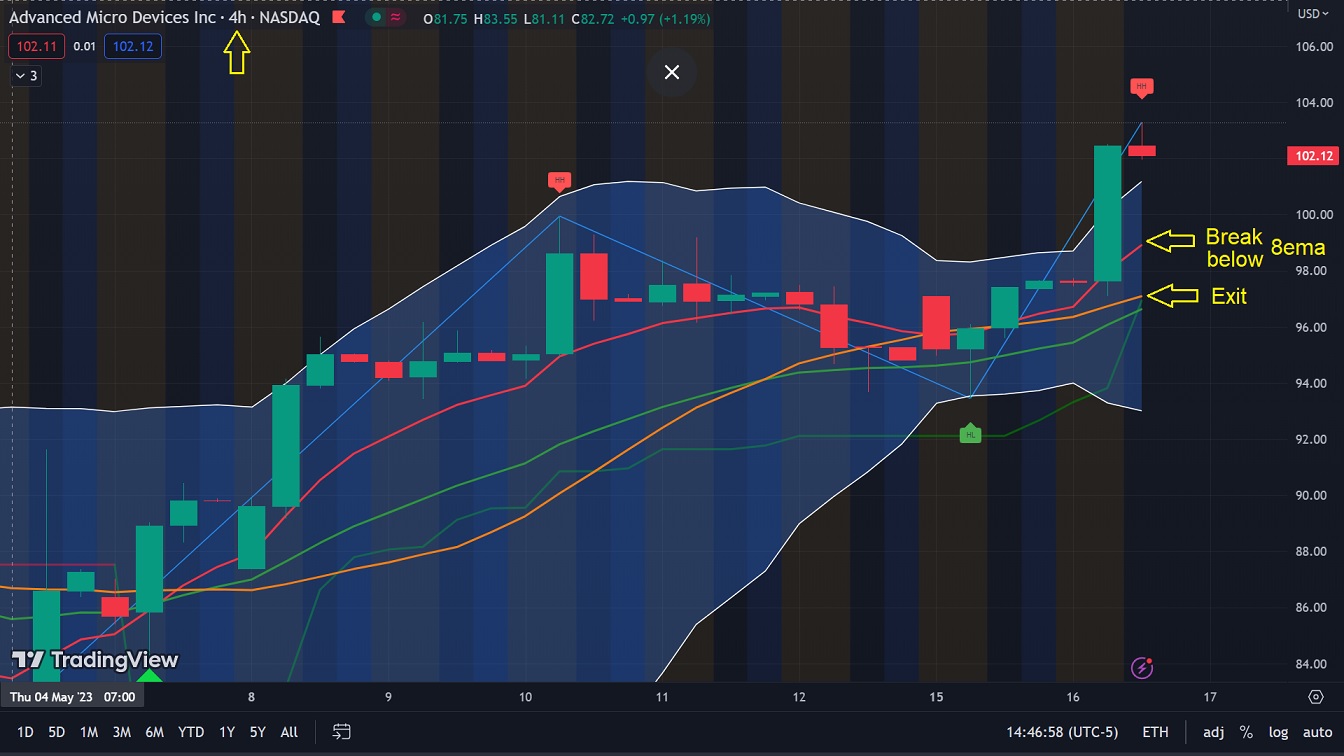Click the green HL marker below May 15 candle

pos(971,434)
